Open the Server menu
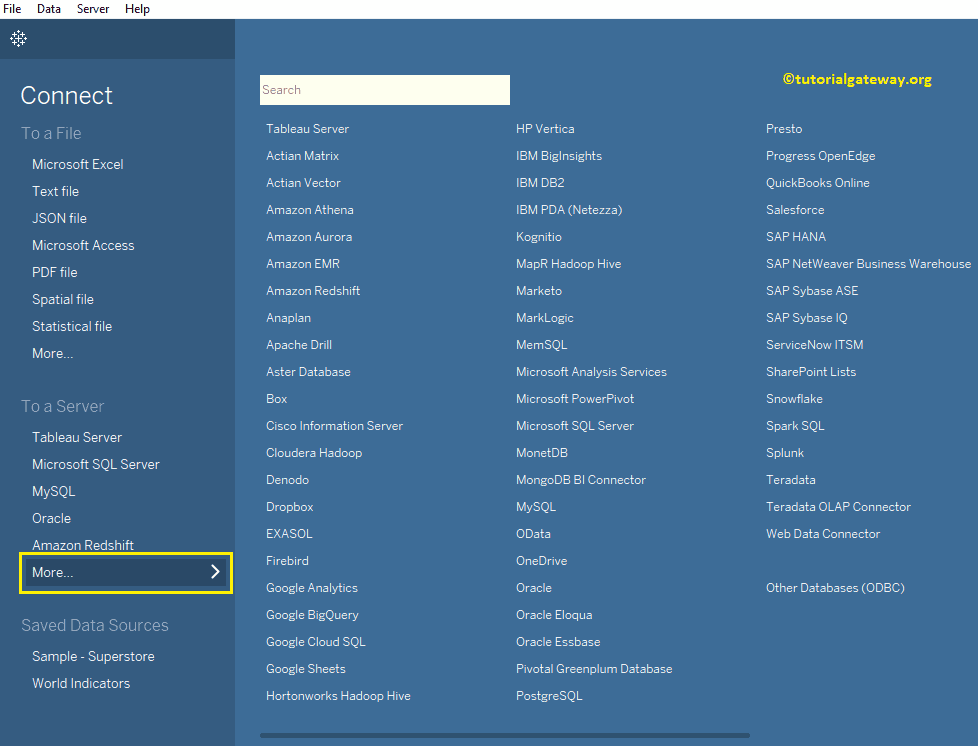978x746 pixels. click(x=93, y=9)
